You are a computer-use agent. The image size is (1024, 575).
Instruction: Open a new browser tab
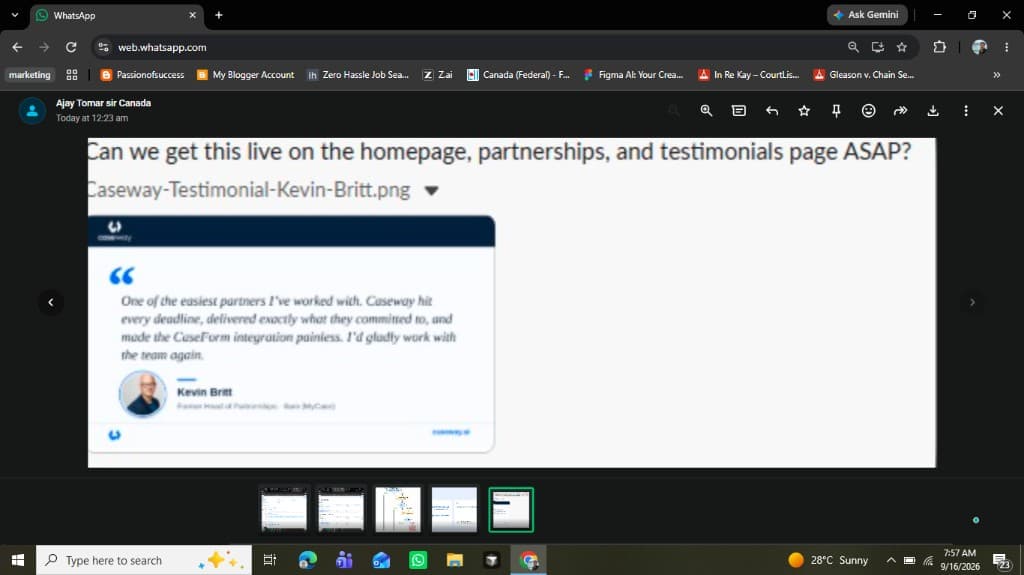[219, 15]
